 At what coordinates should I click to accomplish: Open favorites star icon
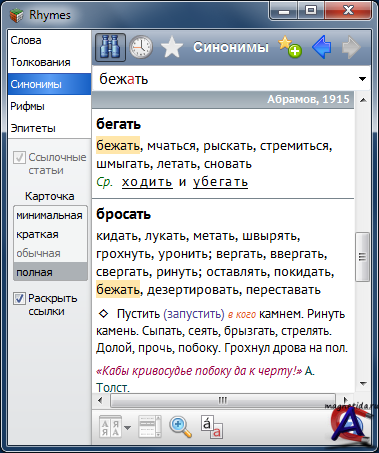point(172,47)
